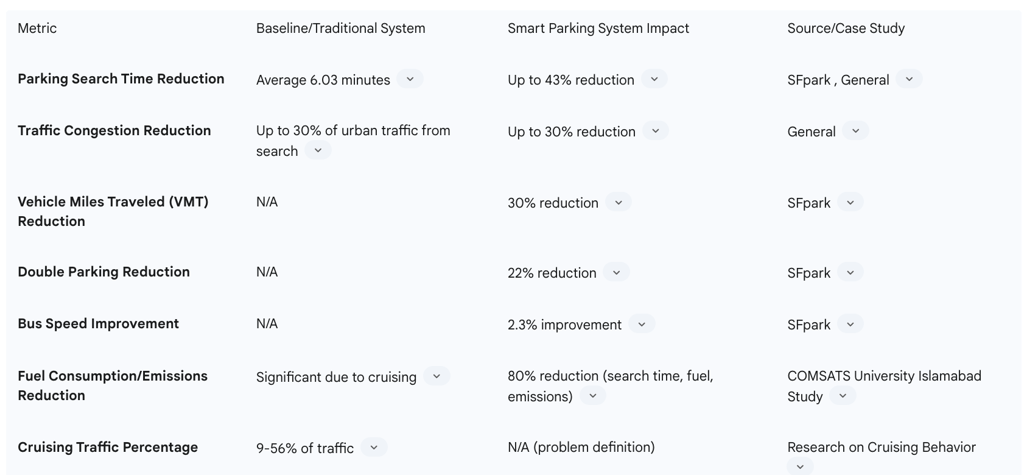The image size is (1024, 475).
Task: Open chevron next to General source
Action: (x=855, y=131)
